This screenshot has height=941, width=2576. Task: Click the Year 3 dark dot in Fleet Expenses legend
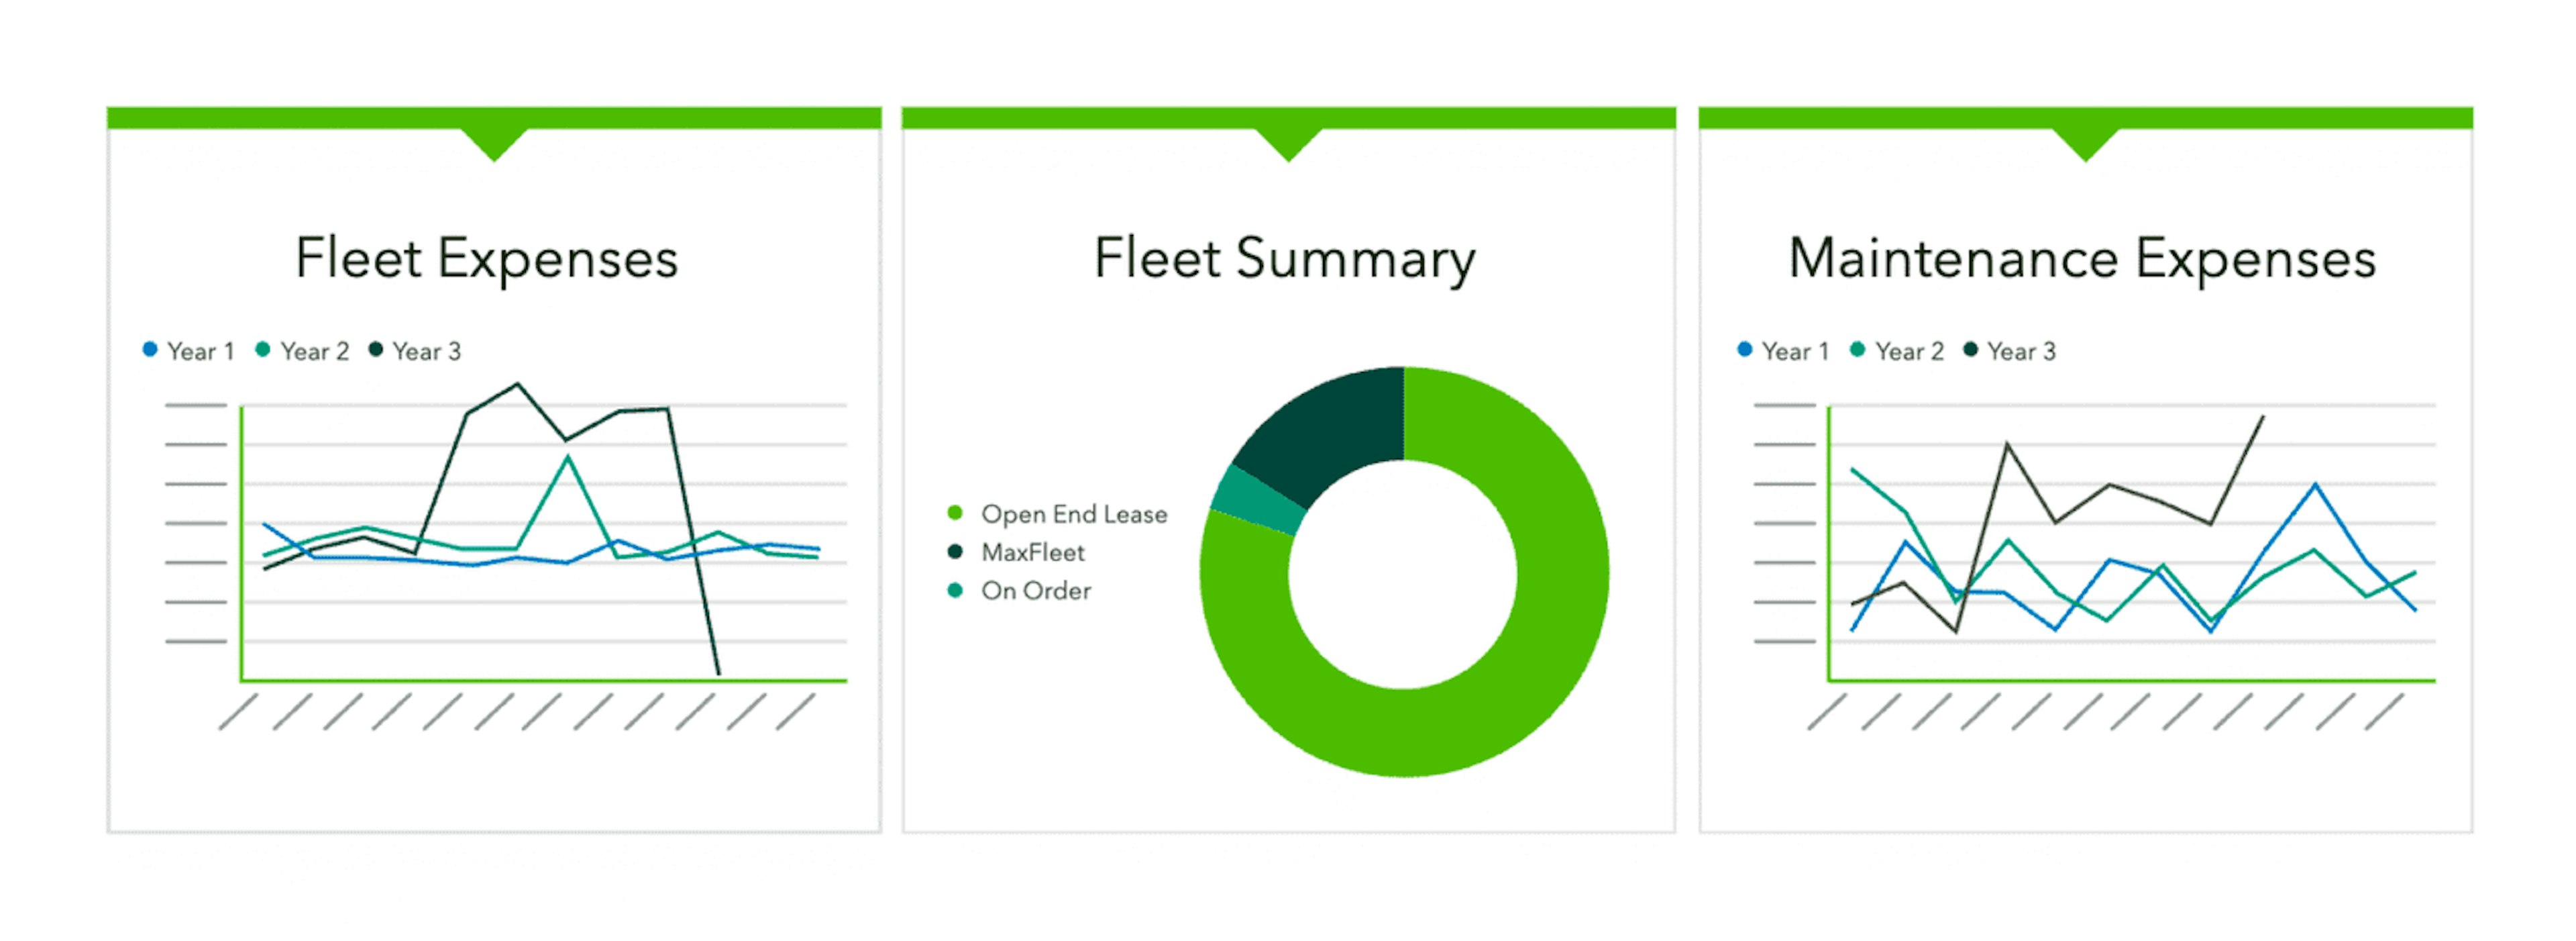[376, 350]
